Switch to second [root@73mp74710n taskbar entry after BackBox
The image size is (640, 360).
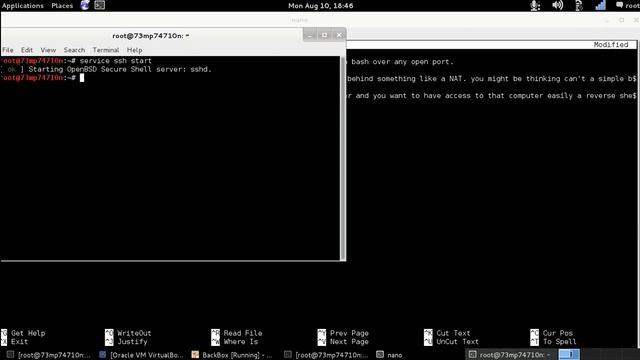(327, 355)
